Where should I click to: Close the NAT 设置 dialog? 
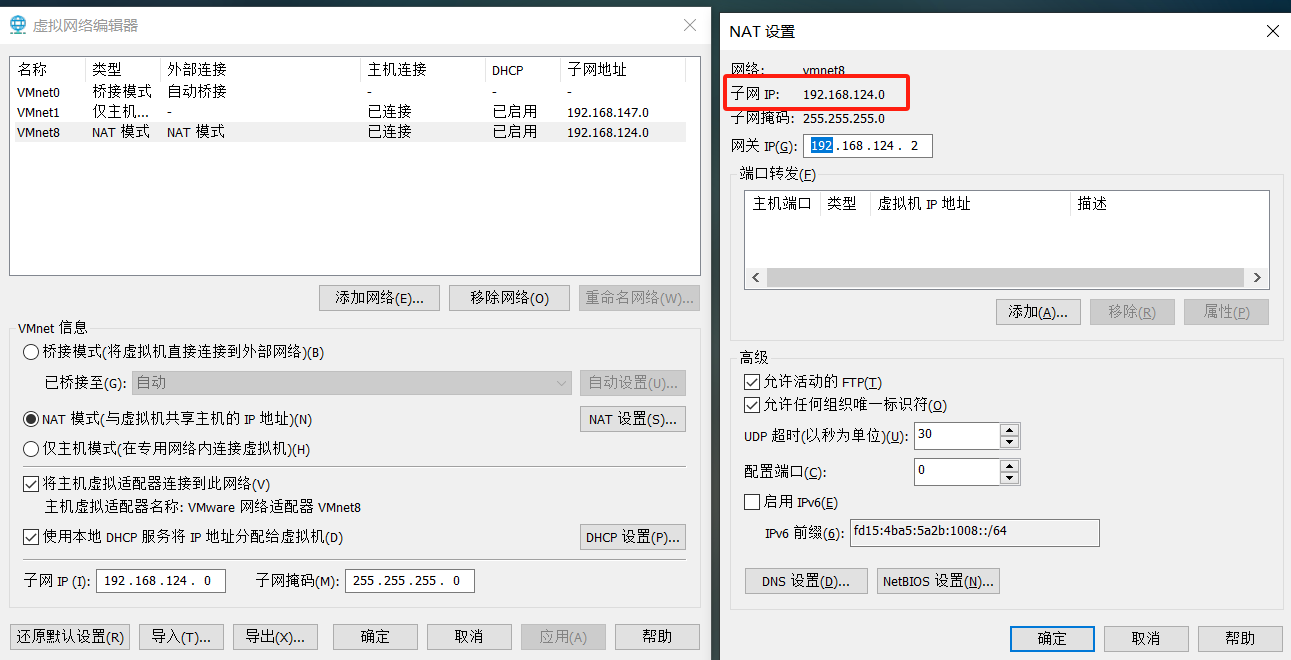(x=1272, y=31)
